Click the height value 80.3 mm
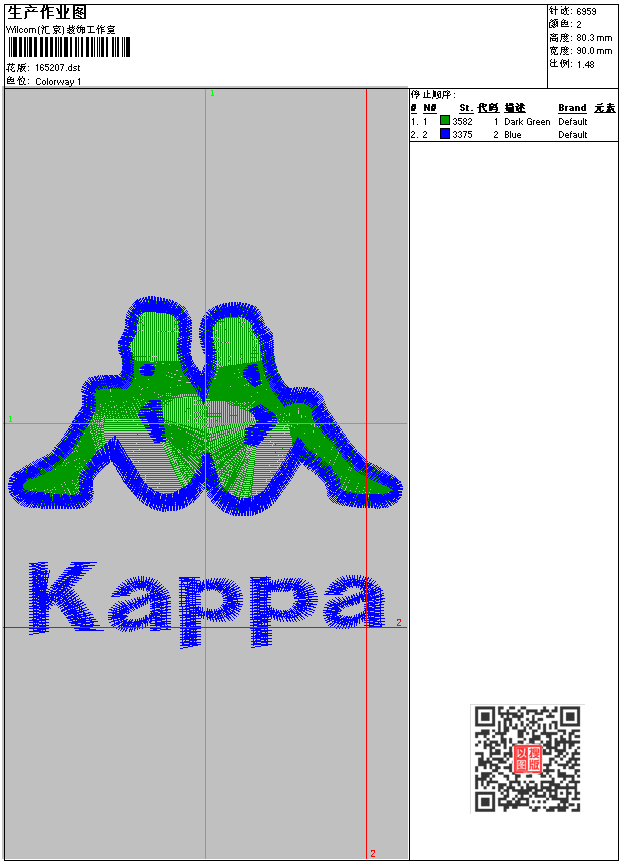620x861 pixels. coord(594,37)
